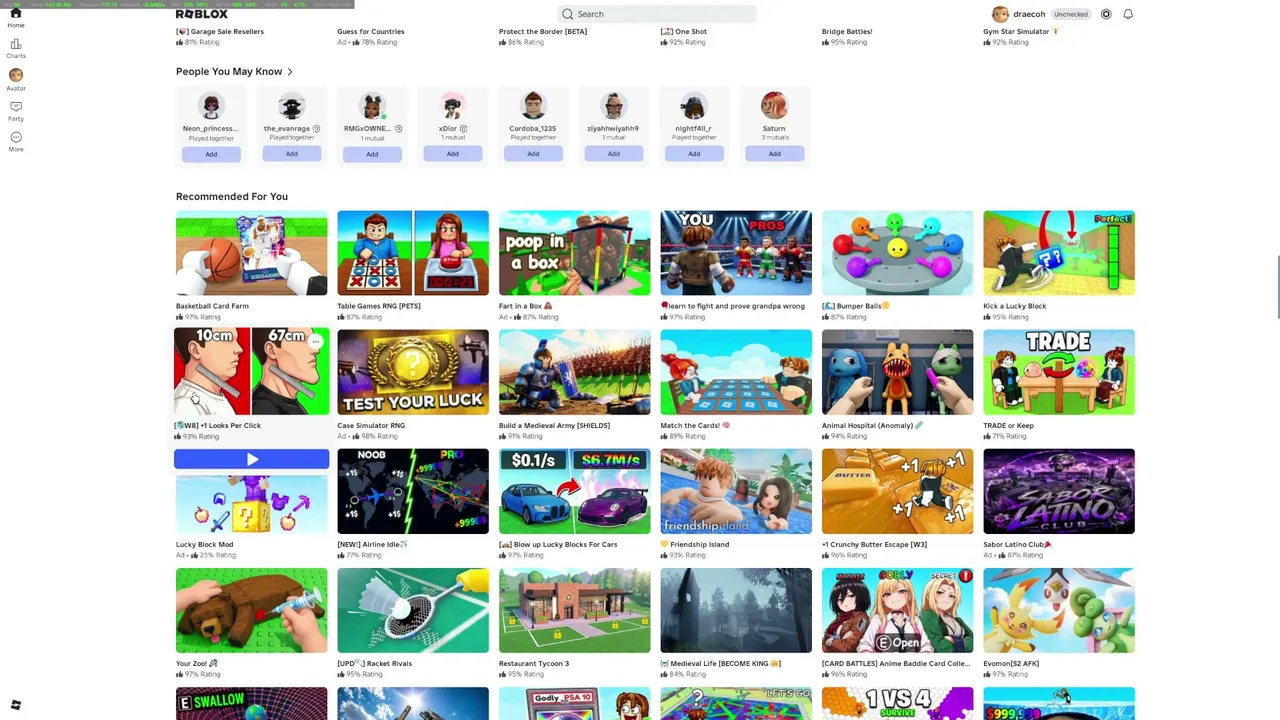Screen dimensions: 1280x720
Task: Go to Home in the left sidebar
Action: click(16, 17)
